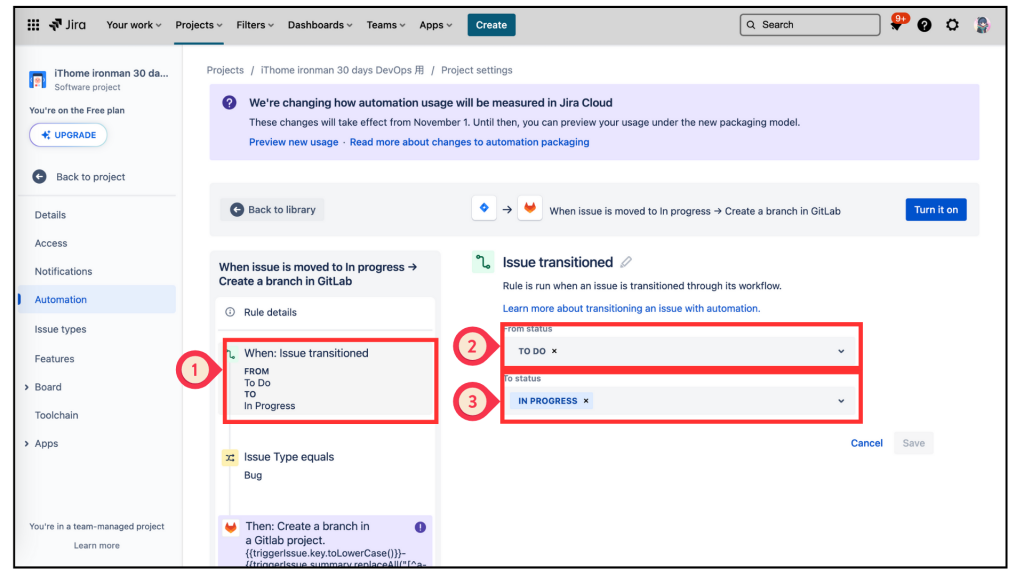The image size is (1024, 576).
Task: Open the Projects menu
Action: [x=199, y=25]
